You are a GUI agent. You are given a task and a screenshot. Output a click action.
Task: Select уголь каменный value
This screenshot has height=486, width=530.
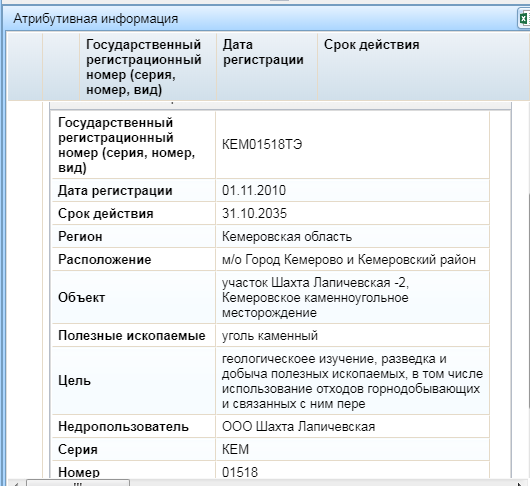click(270, 336)
